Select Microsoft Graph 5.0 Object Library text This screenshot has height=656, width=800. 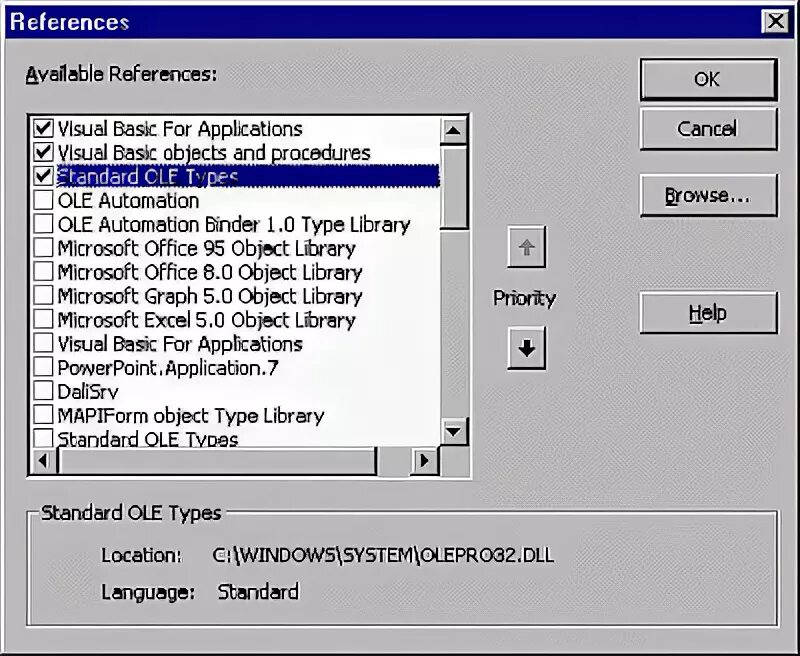click(210, 296)
